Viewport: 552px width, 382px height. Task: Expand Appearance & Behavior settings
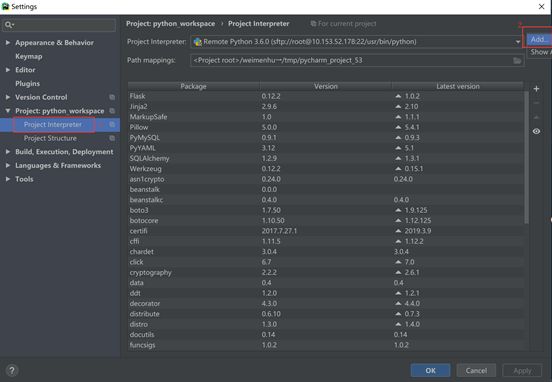[x=8, y=43]
